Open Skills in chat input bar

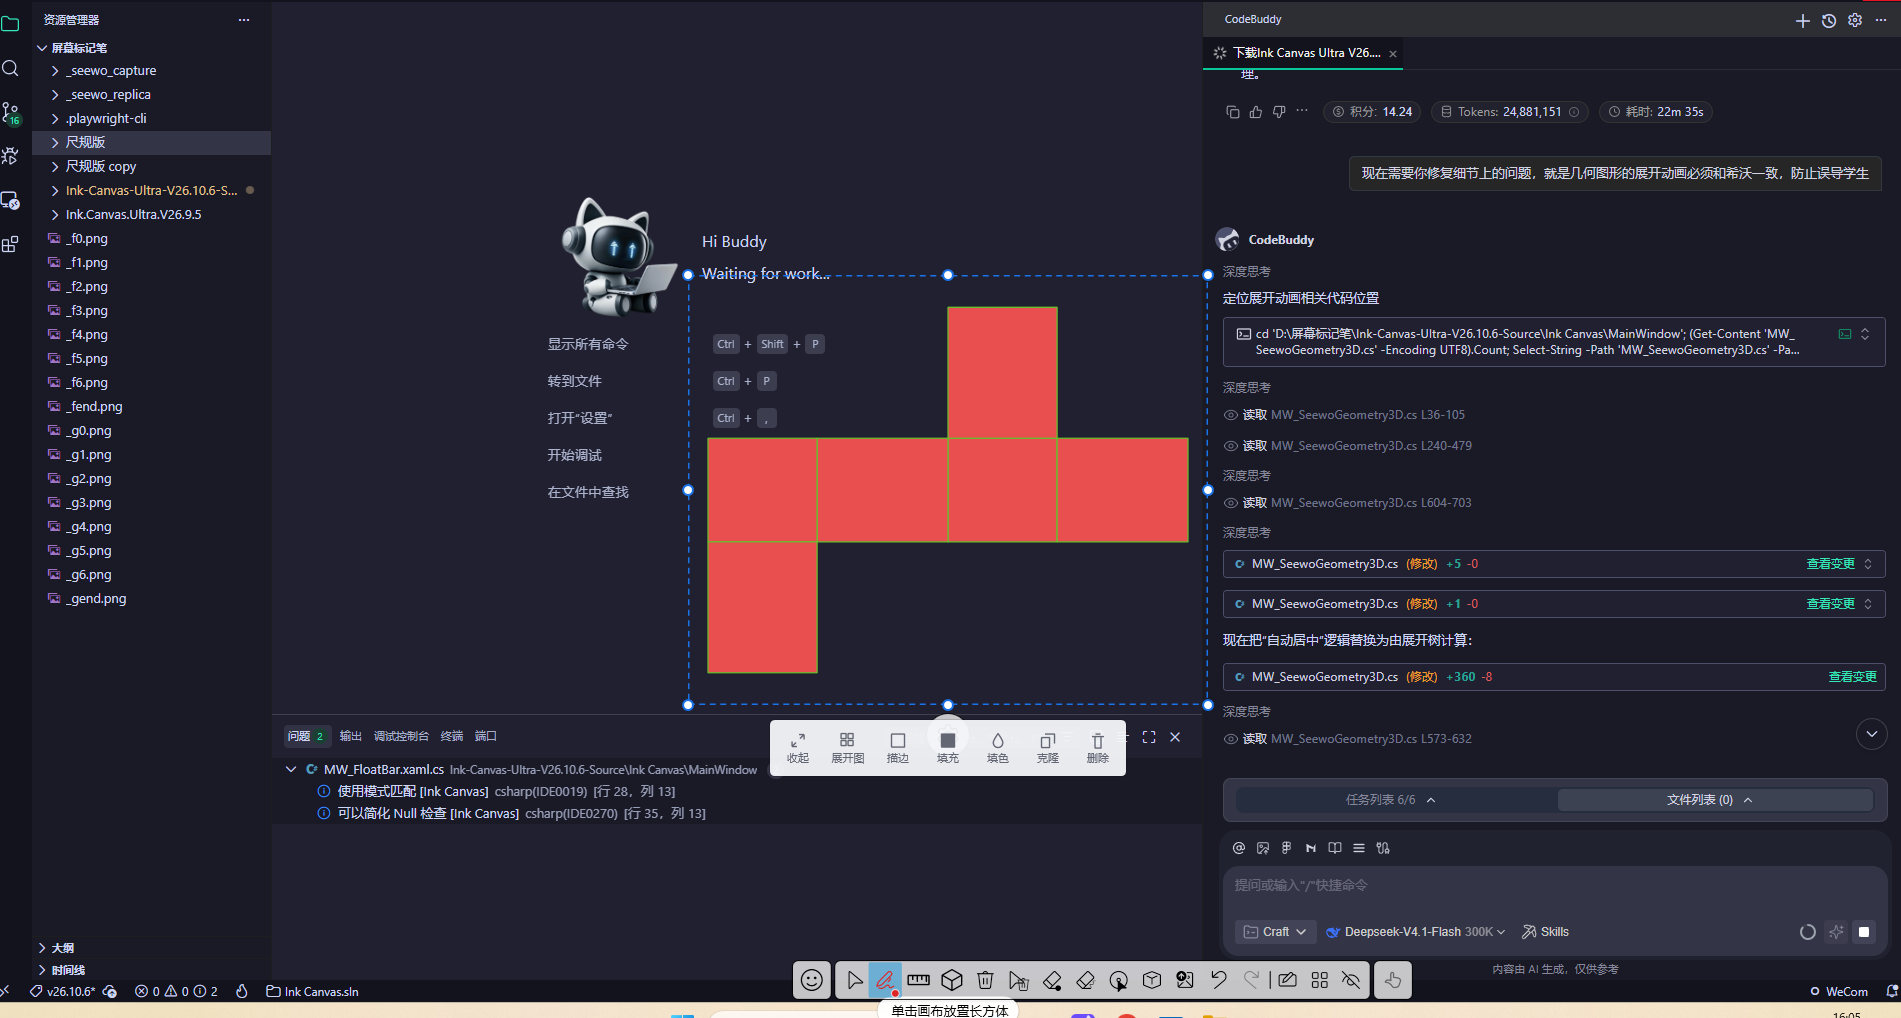(x=1545, y=932)
